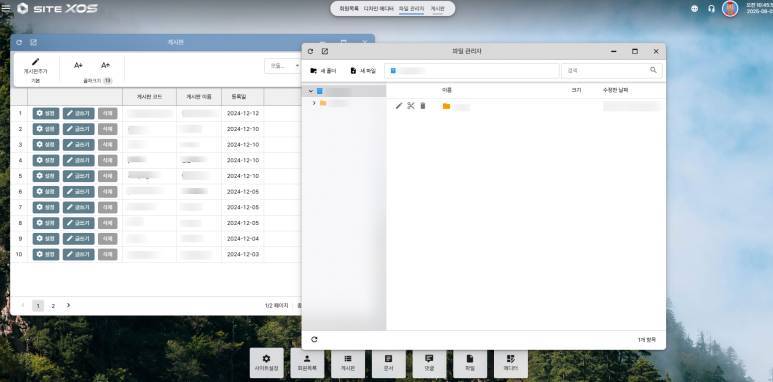Click 설정 for board row 9

[46, 239]
